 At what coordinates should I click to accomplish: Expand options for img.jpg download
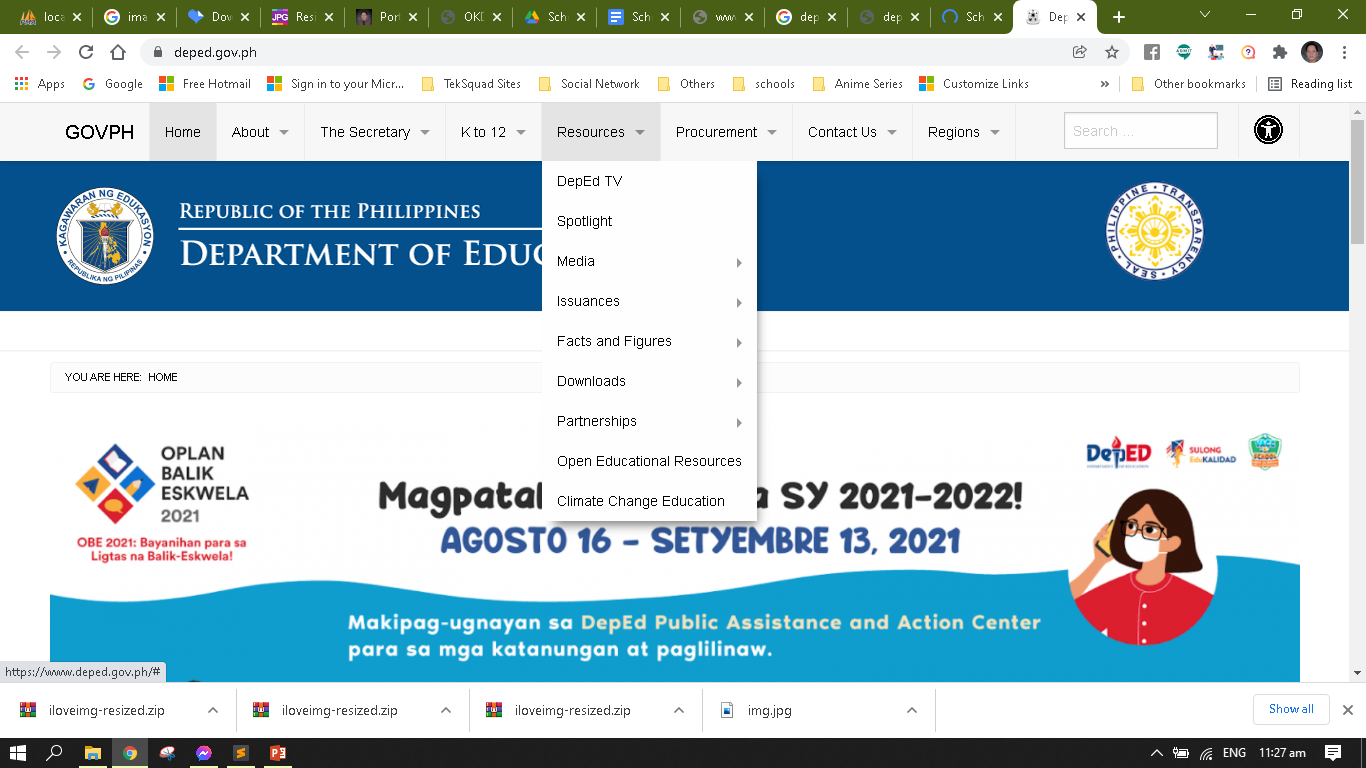coord(912,710)
